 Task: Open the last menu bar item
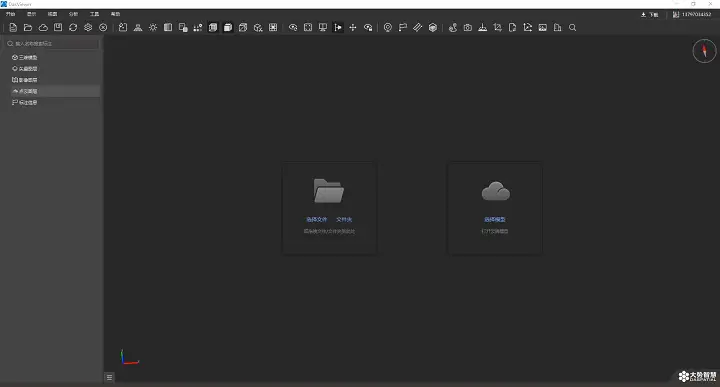click(115, 14)
